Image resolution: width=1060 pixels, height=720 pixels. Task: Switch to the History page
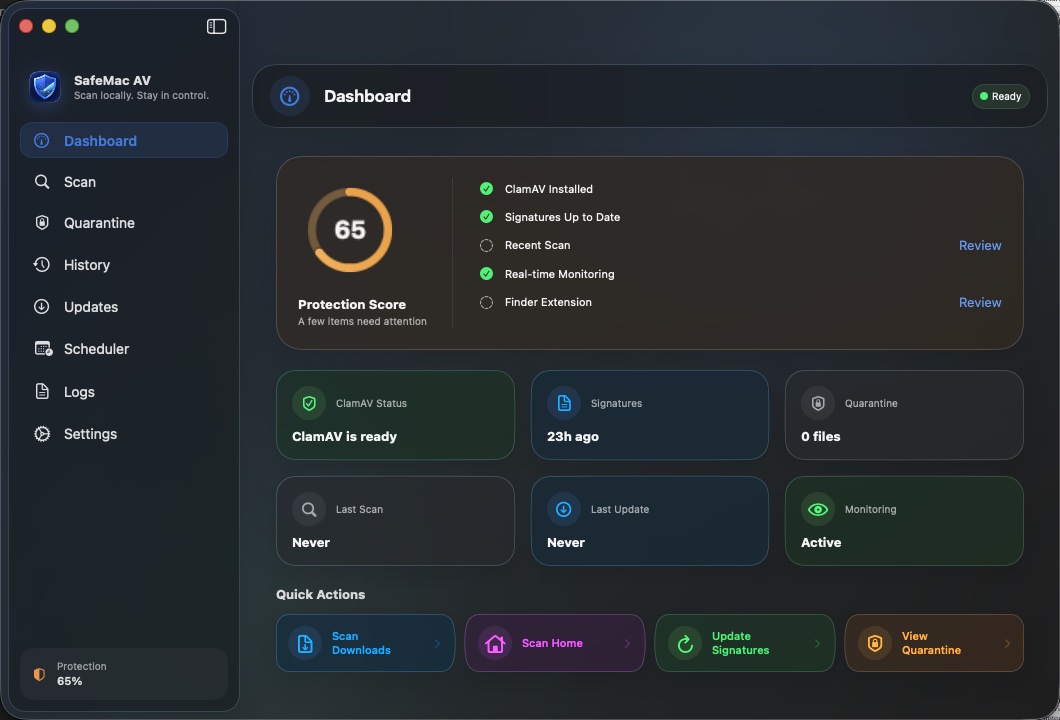point(124,265)
